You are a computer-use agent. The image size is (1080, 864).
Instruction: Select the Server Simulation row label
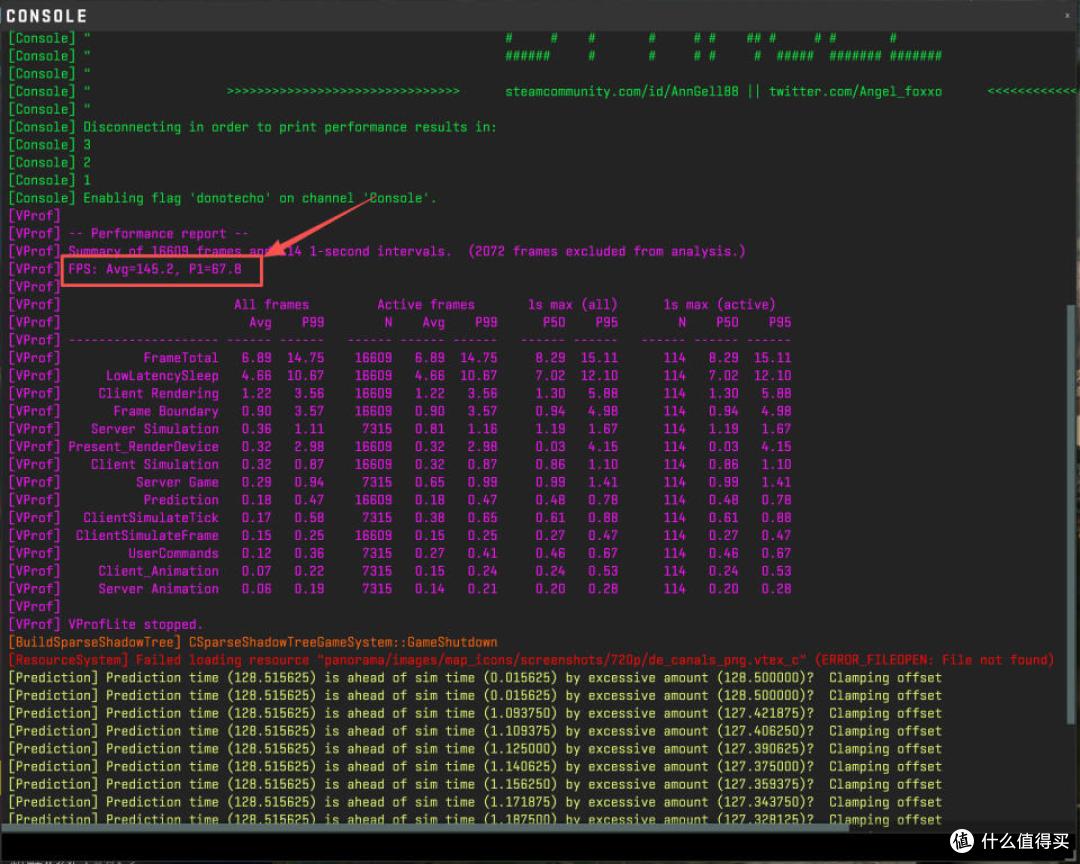(x=155, y=429)
